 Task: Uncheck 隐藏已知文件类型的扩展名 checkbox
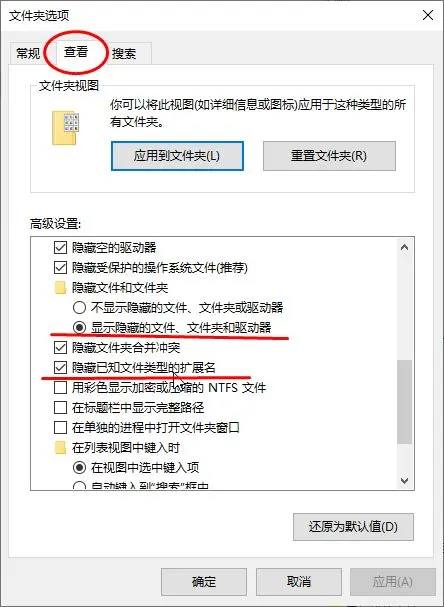click(60, 367)
